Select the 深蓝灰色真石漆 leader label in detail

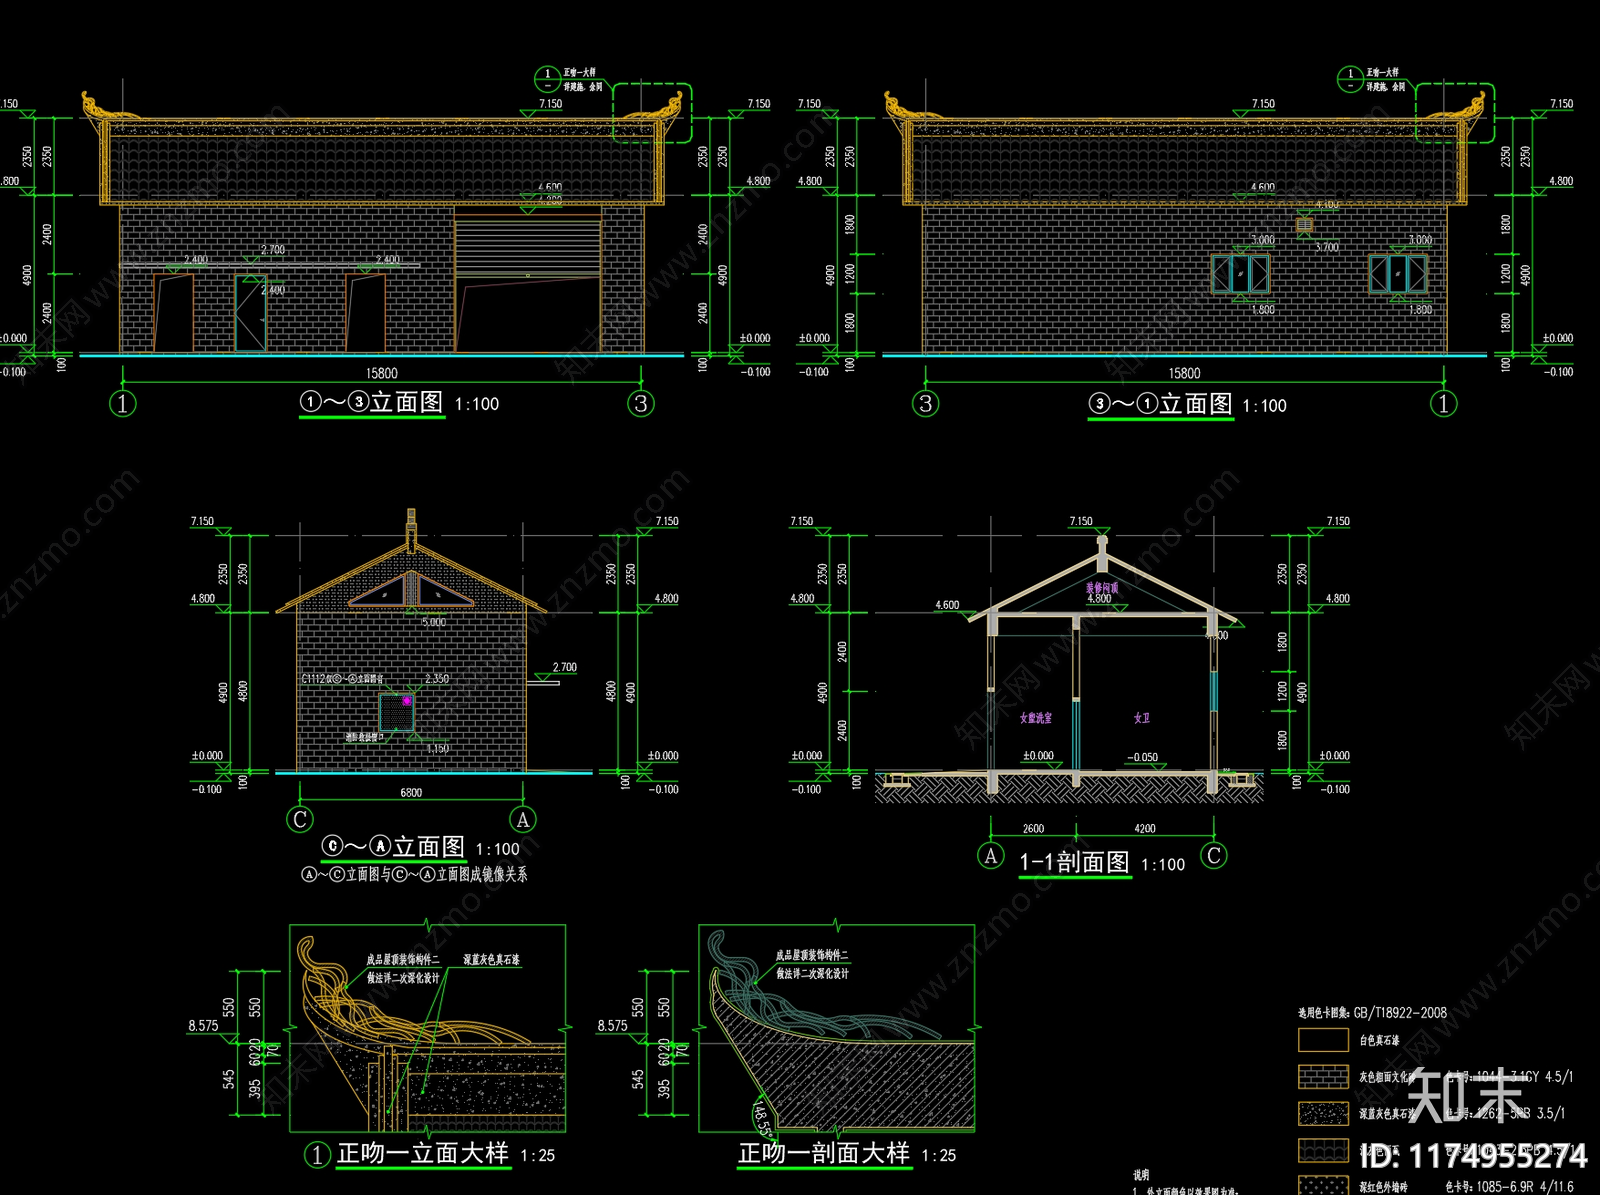tap(491, 959)
